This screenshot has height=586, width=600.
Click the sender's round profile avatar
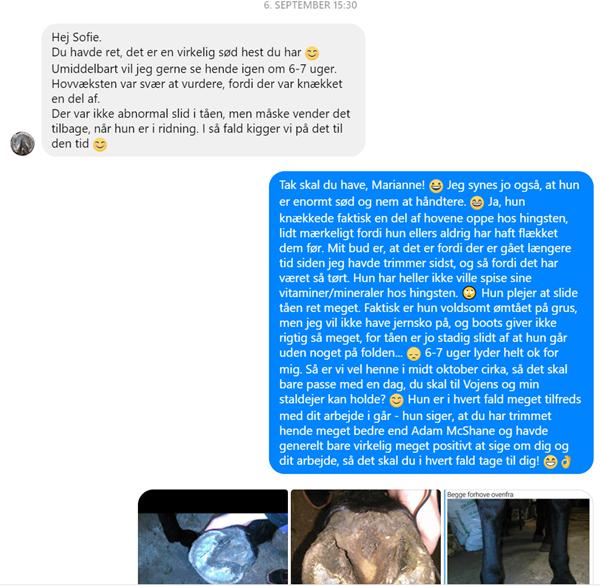[23, 144]
